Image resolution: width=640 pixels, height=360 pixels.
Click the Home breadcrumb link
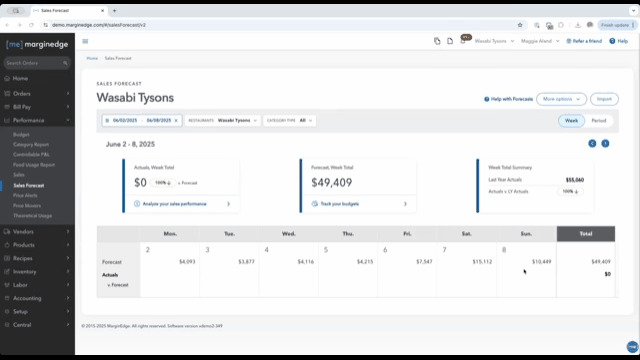(92, 58)
